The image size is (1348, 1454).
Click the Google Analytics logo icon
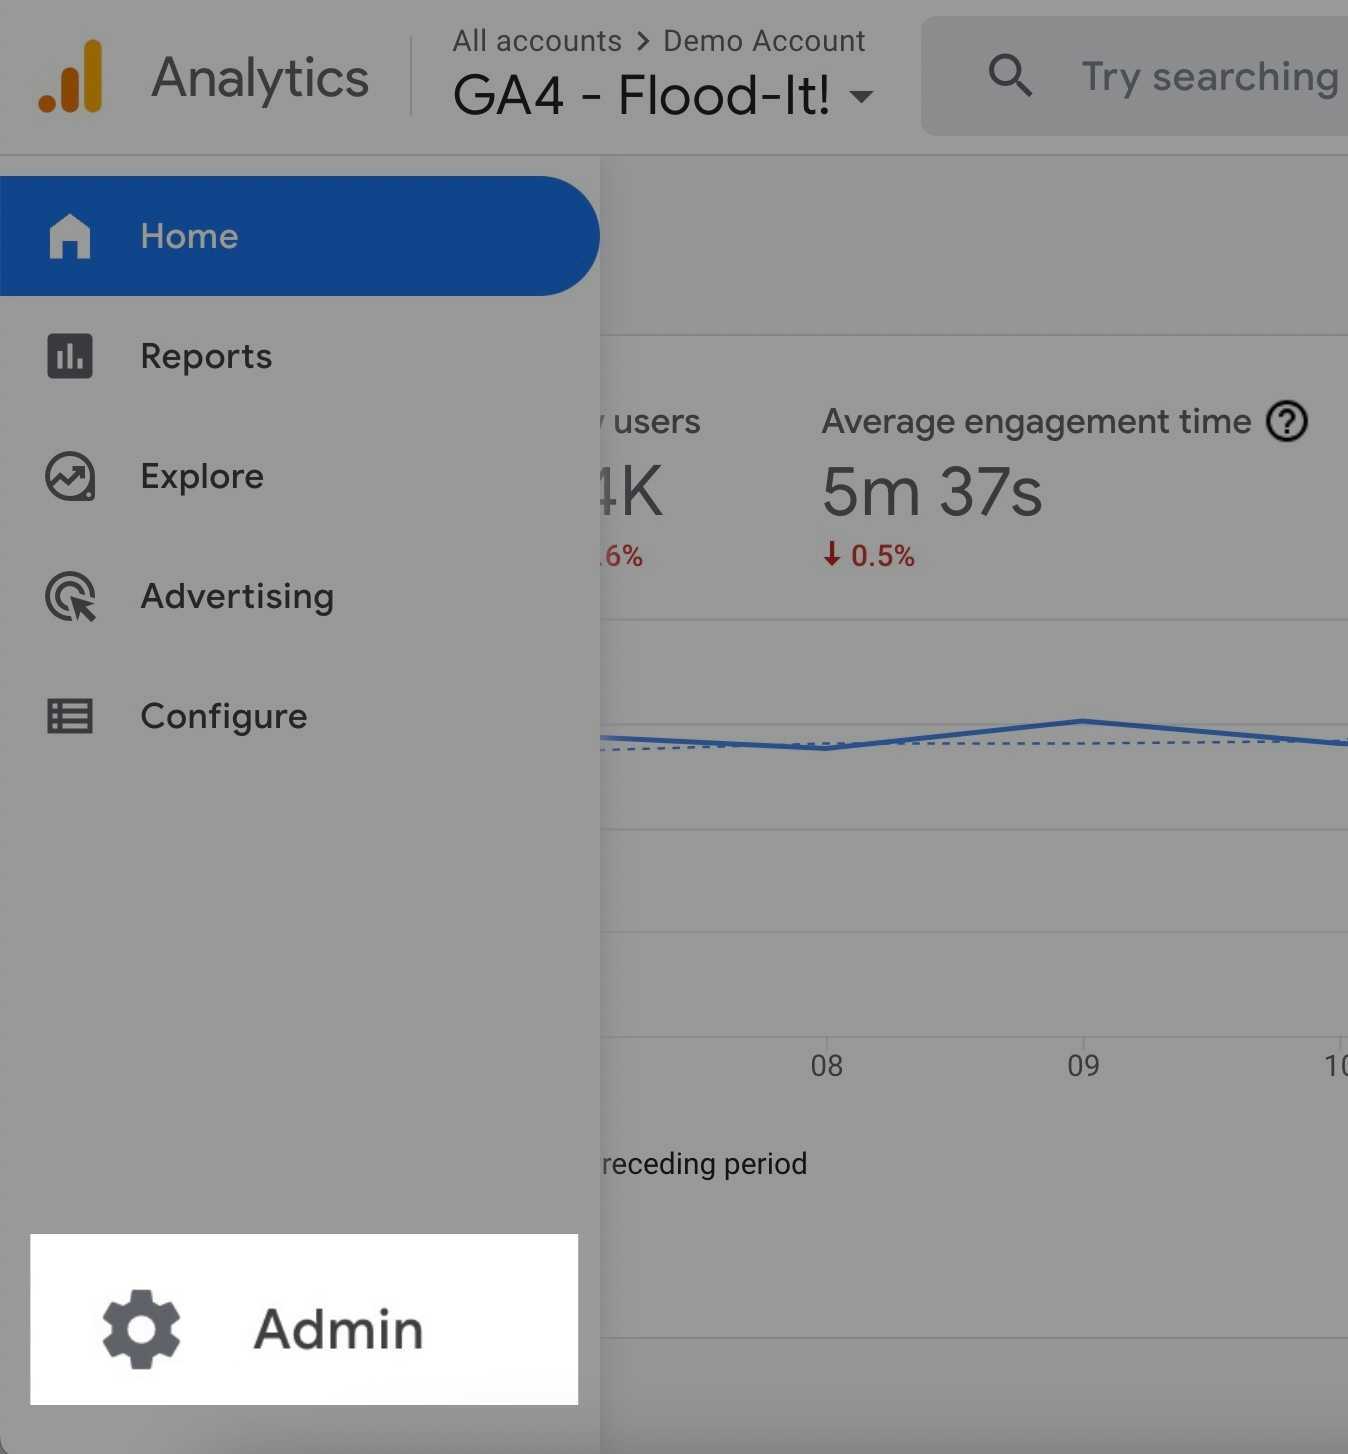pos(70,76)
